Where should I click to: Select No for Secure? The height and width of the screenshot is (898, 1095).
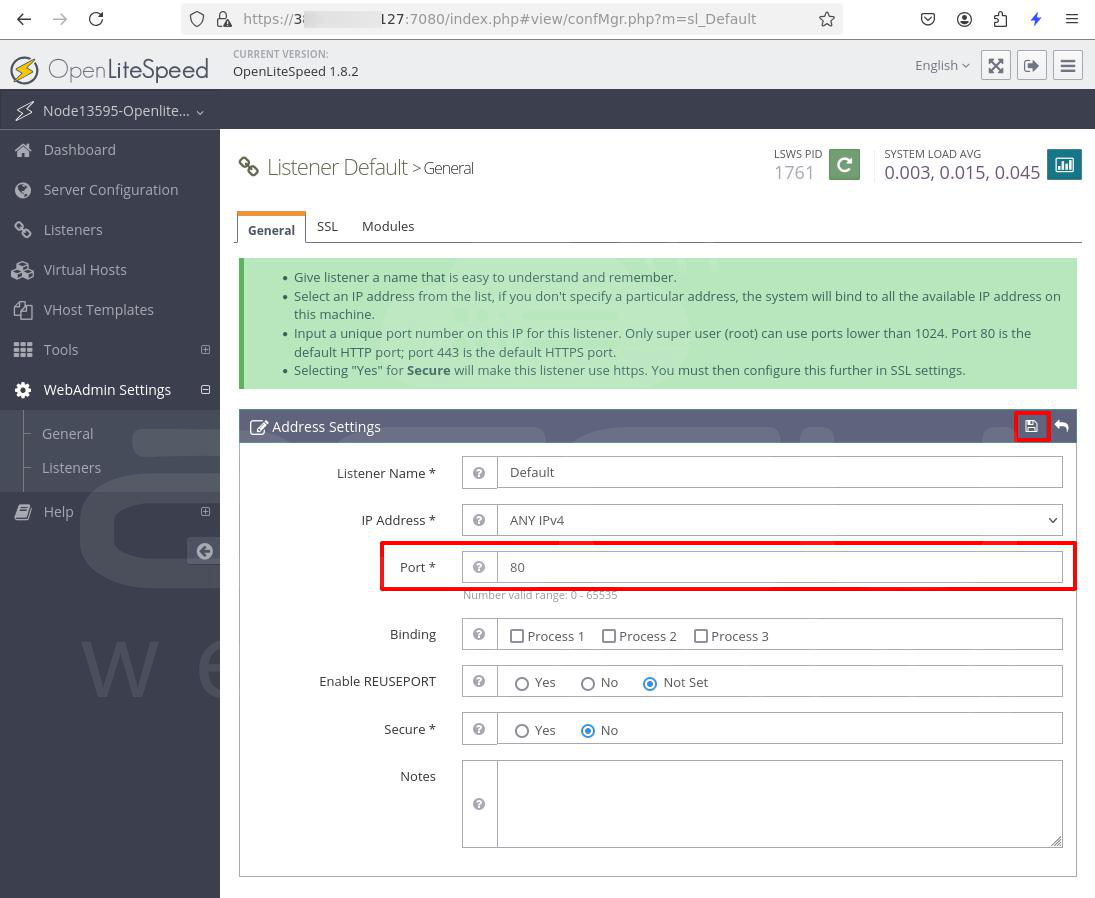click(588, 731)
